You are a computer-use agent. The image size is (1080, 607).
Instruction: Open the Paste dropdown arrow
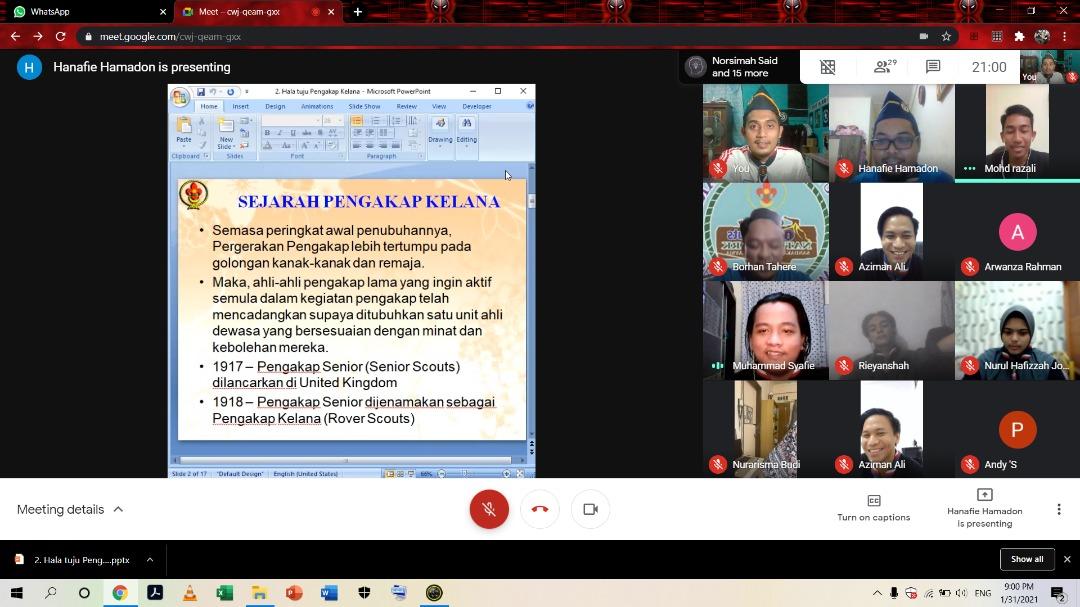[x=183, y=144]
